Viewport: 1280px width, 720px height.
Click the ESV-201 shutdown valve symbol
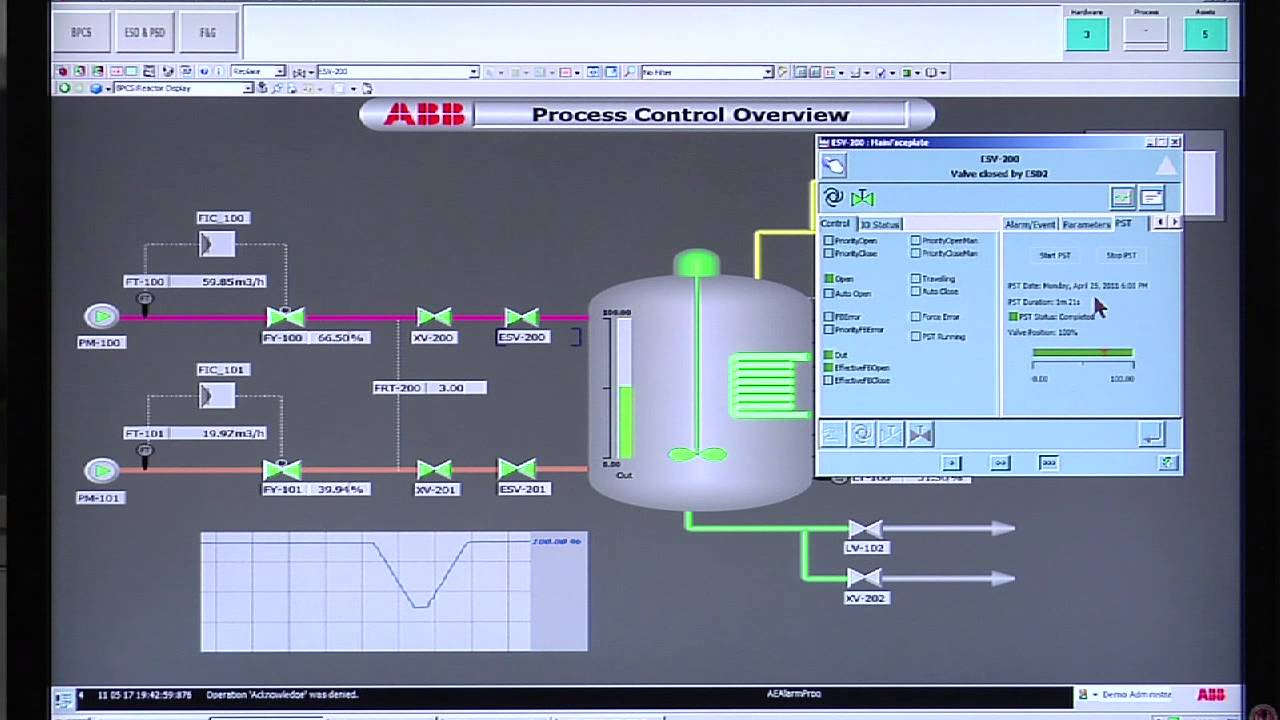point(517,468)
